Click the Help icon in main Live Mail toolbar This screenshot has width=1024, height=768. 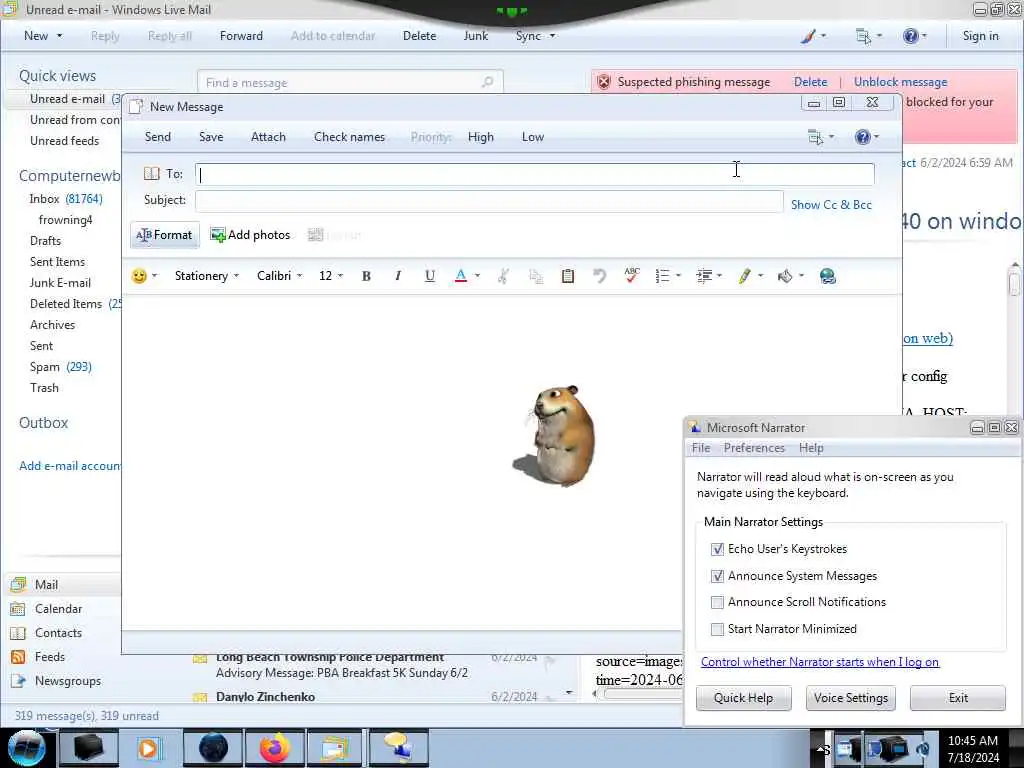(910, 36)
